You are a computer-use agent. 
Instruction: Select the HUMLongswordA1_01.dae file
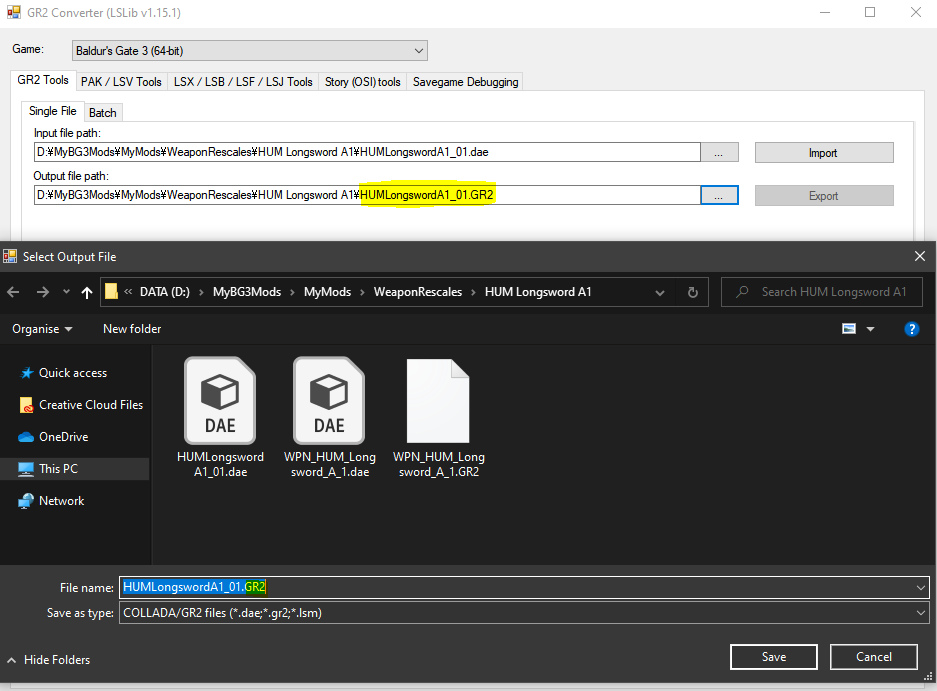tap(221, 418)
